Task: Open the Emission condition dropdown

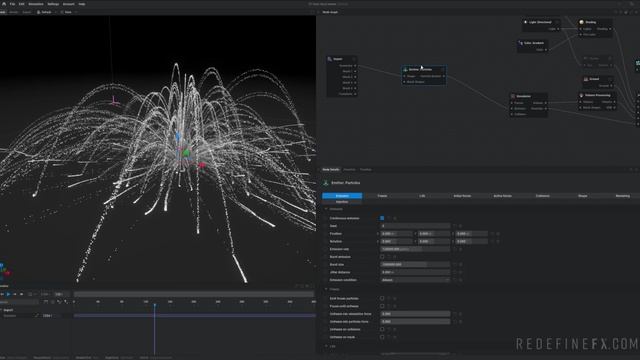Action: (x=415, y=280)
